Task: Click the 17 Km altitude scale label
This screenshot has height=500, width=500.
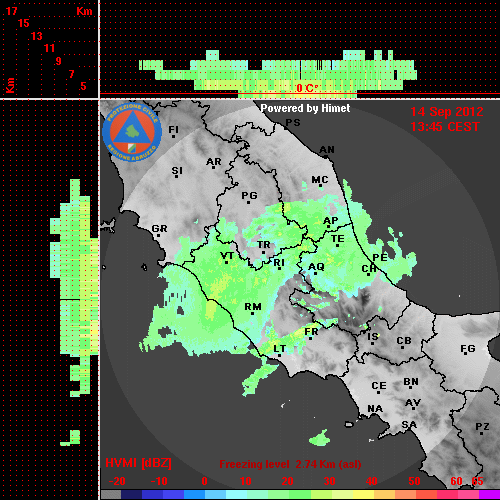Action: click(11, 11)
